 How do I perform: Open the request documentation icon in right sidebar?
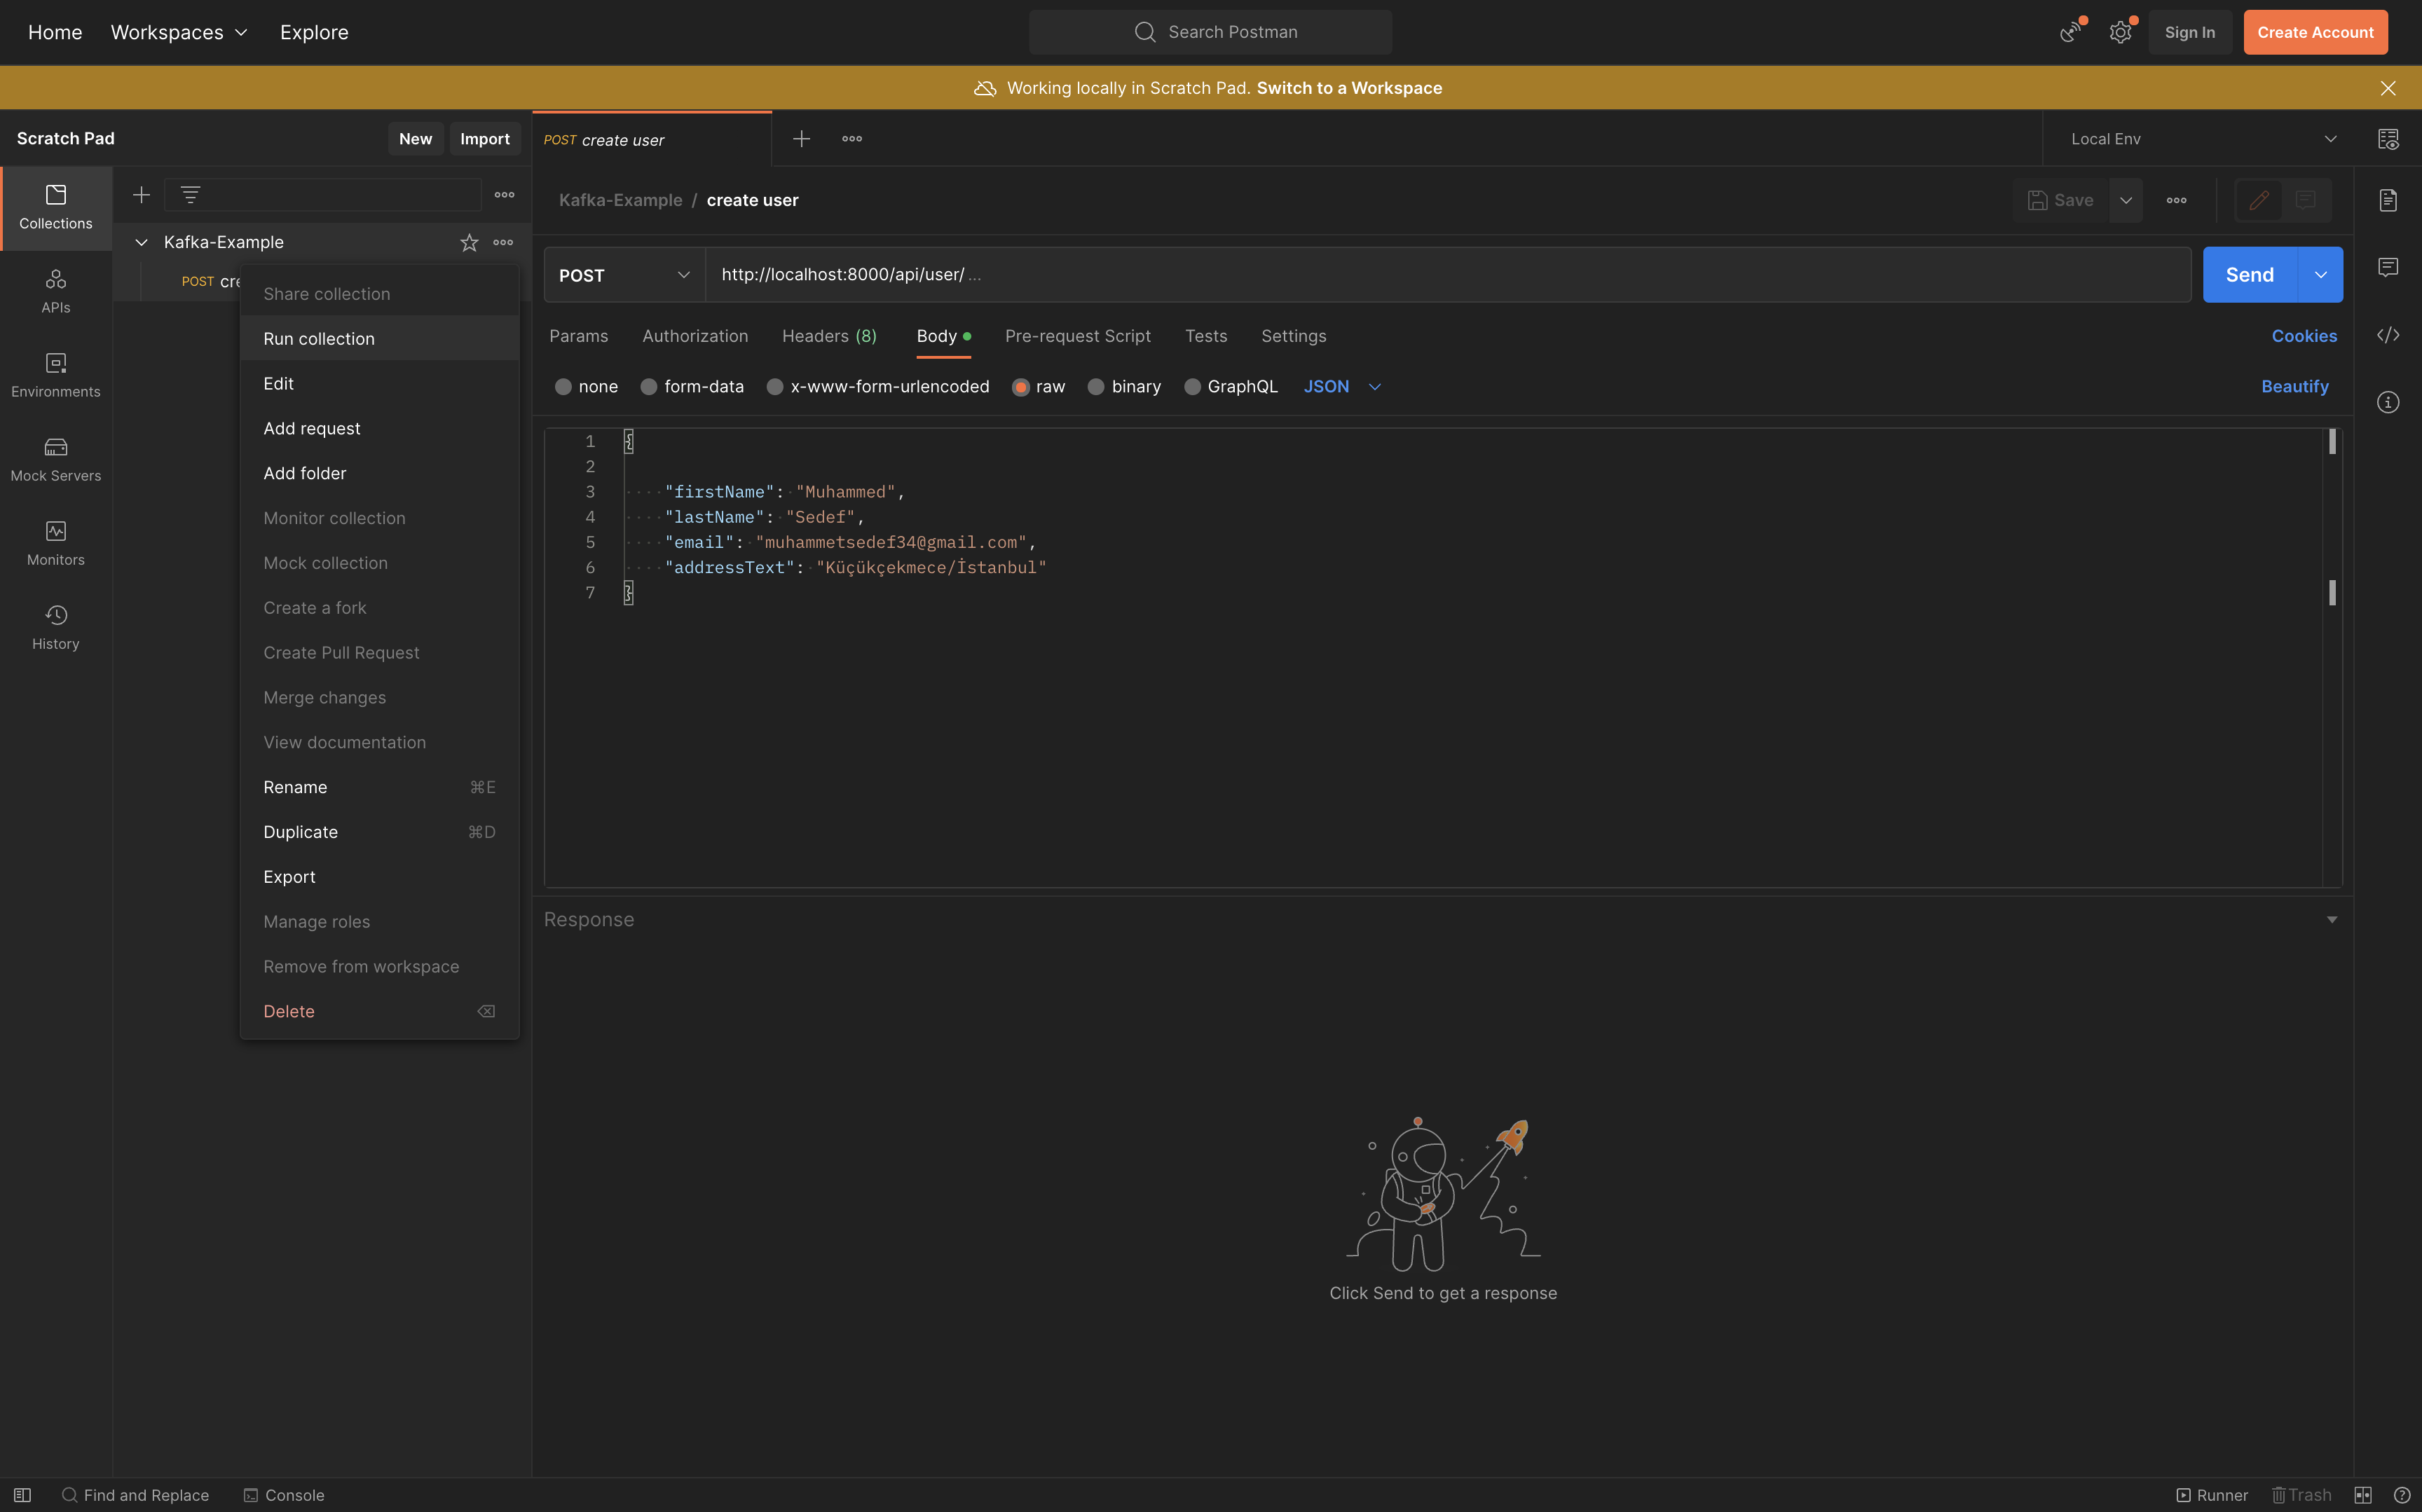pyautogui.click(x=2388, y=200)
